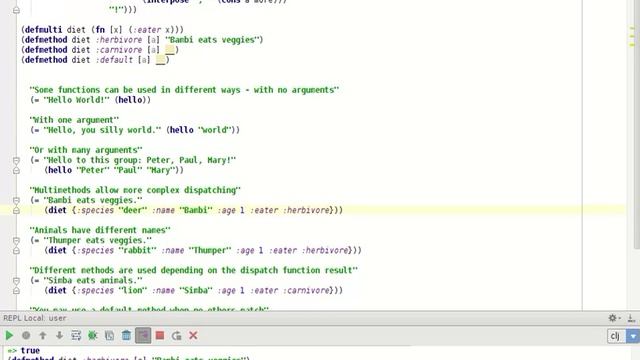Click "Hello, you silly world." string
Image resolution: width=640 pixels, height=360 pixels.
[x=102, y=130]
